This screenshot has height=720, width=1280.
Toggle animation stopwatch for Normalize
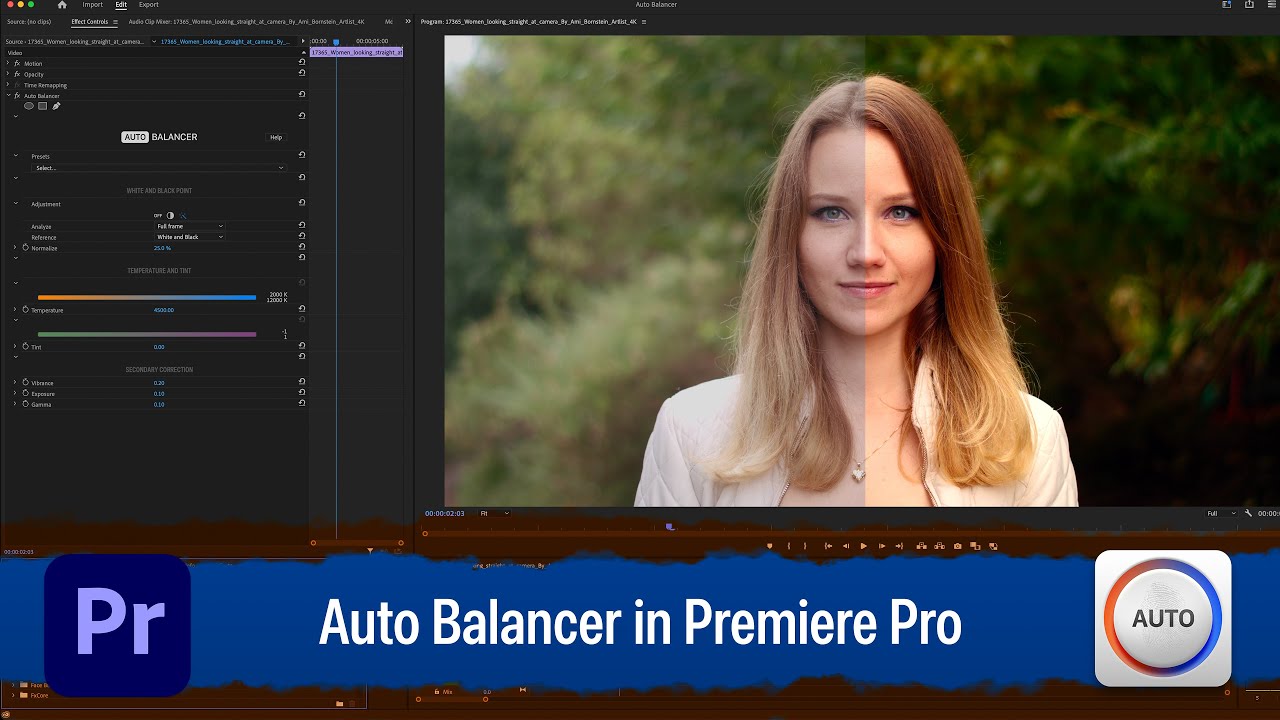pos(25,247)
